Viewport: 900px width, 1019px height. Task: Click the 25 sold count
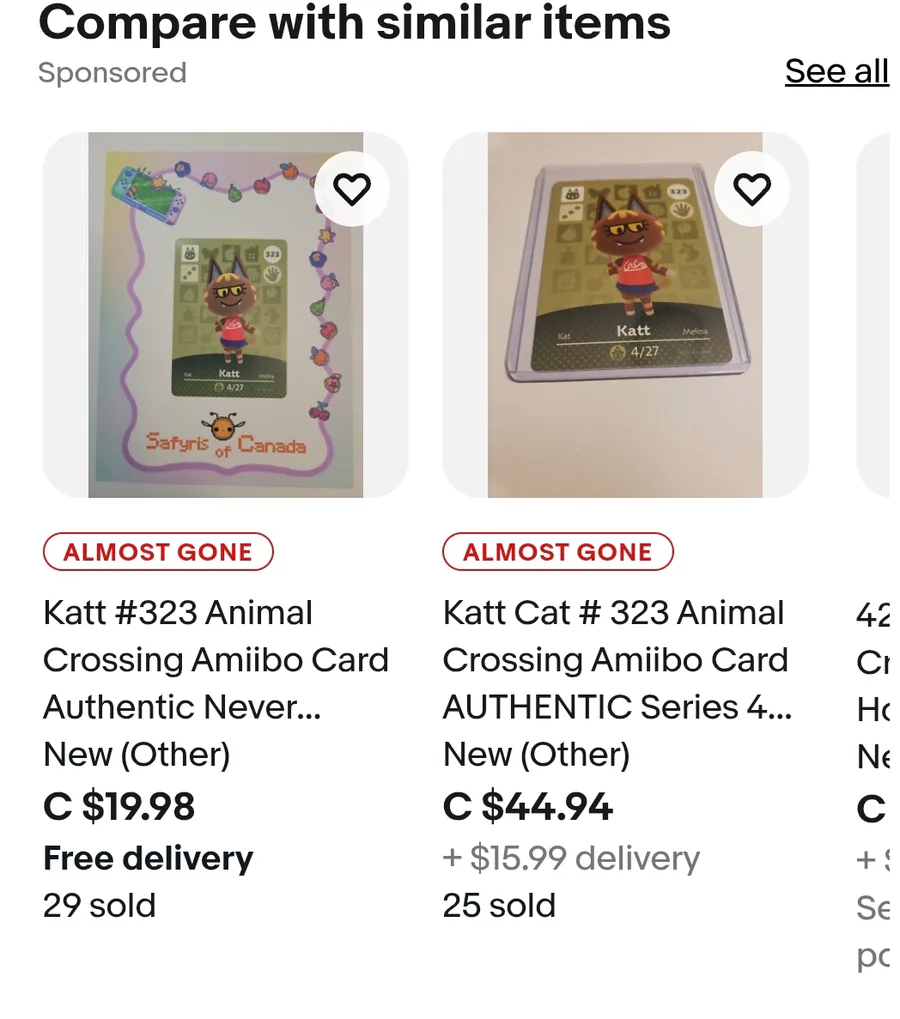coord(499,905)
